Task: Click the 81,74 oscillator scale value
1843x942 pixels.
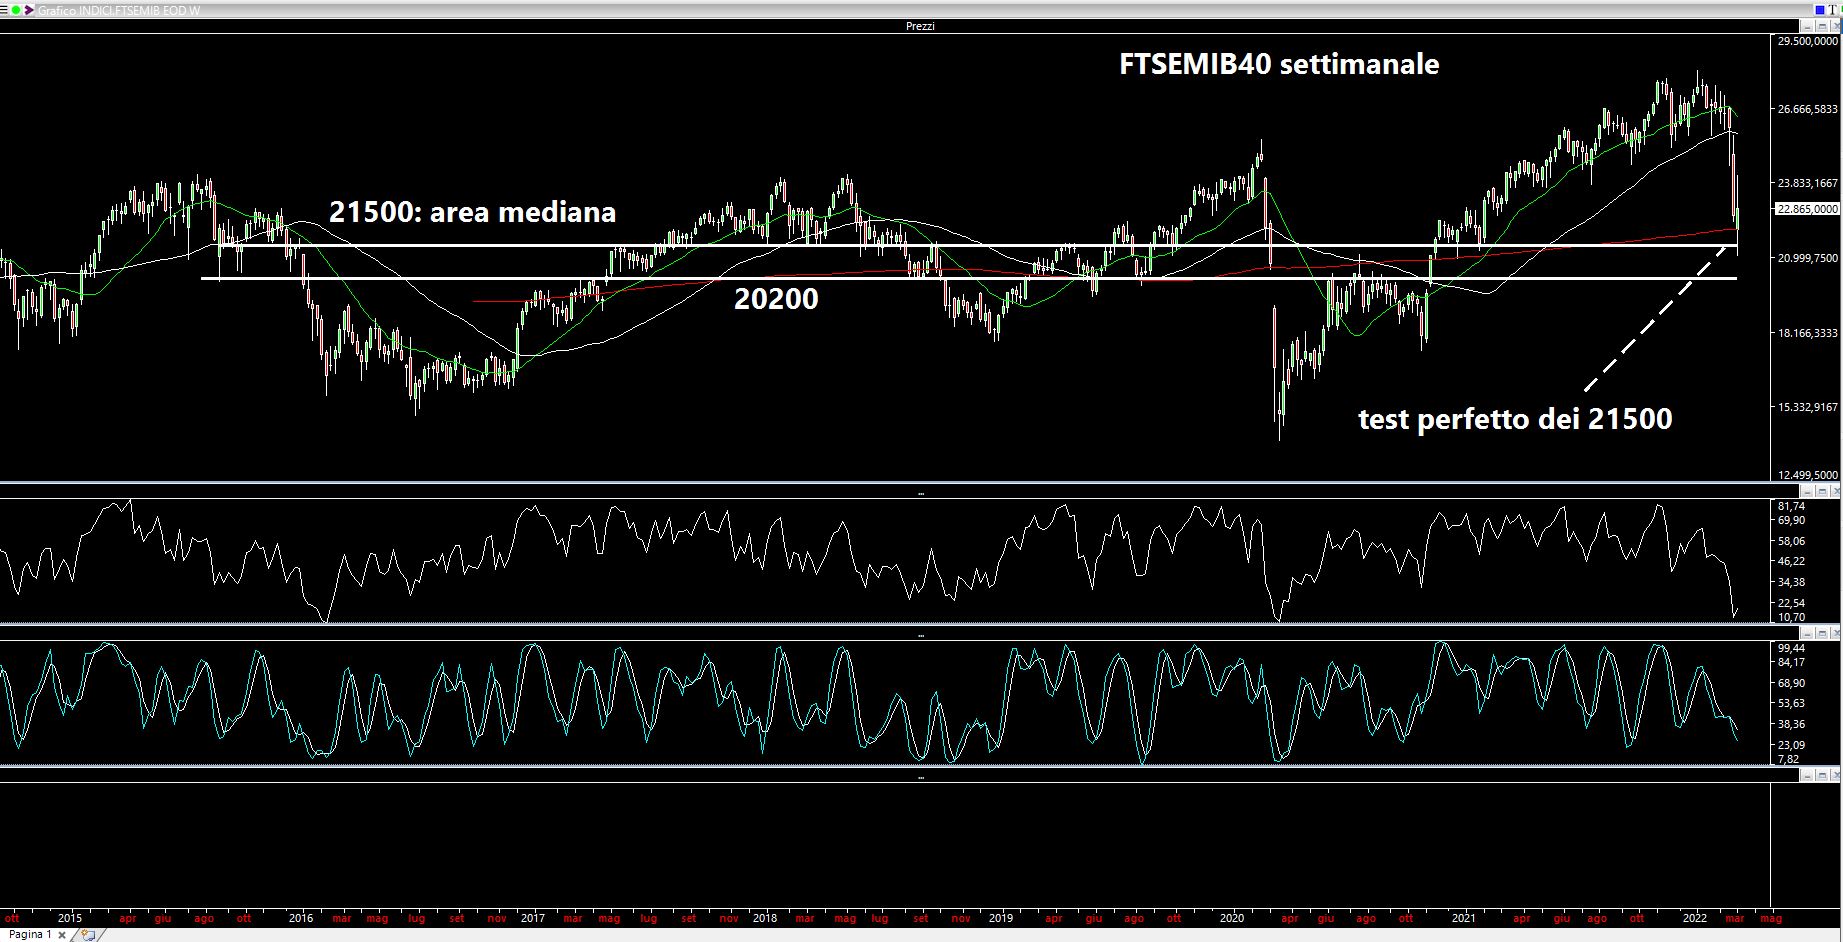Action: (x=1791, y=507)
